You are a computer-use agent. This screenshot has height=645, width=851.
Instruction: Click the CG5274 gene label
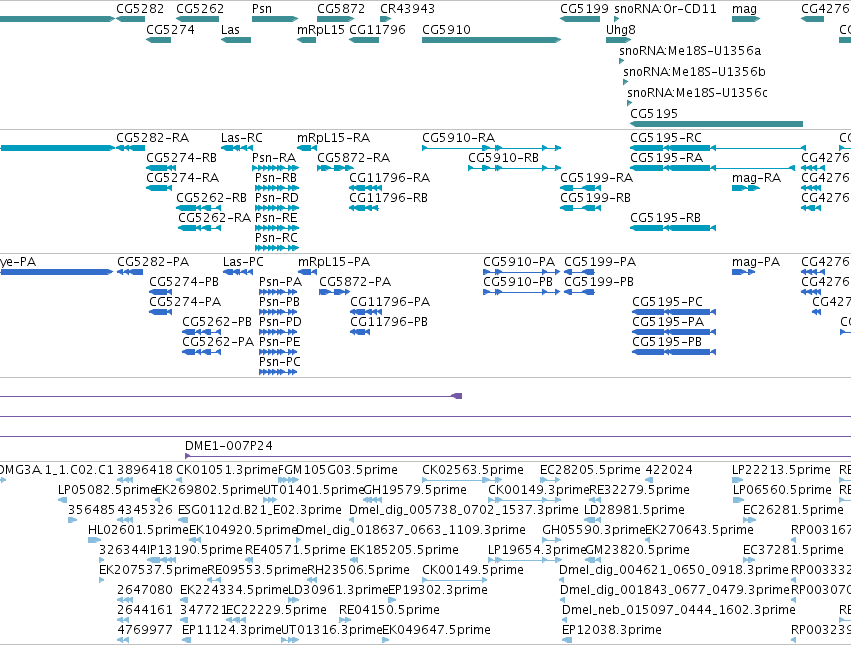pyautogui.click(x=170, y=30)
